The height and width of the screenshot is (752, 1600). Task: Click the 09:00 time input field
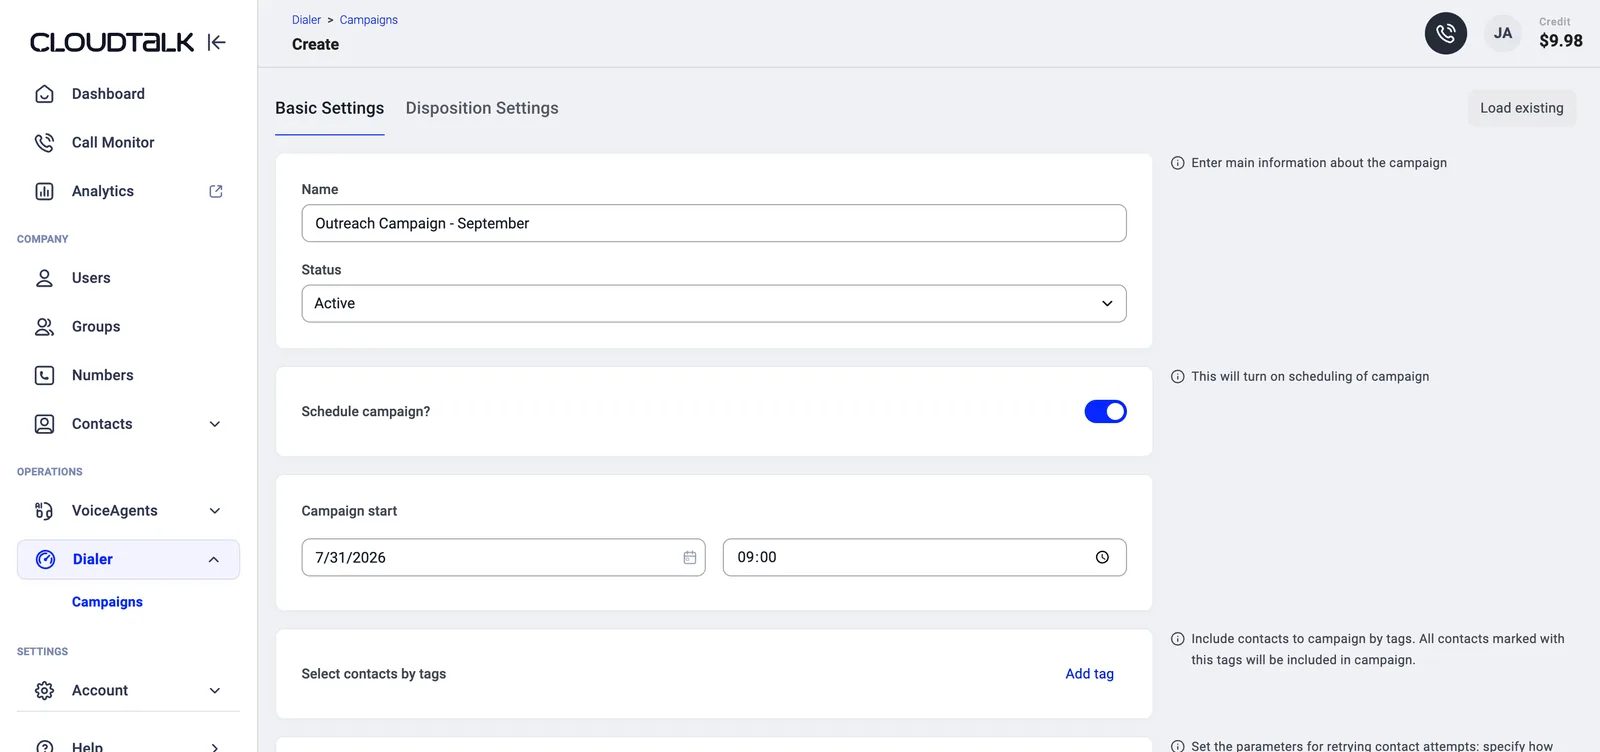coord(925,558)
